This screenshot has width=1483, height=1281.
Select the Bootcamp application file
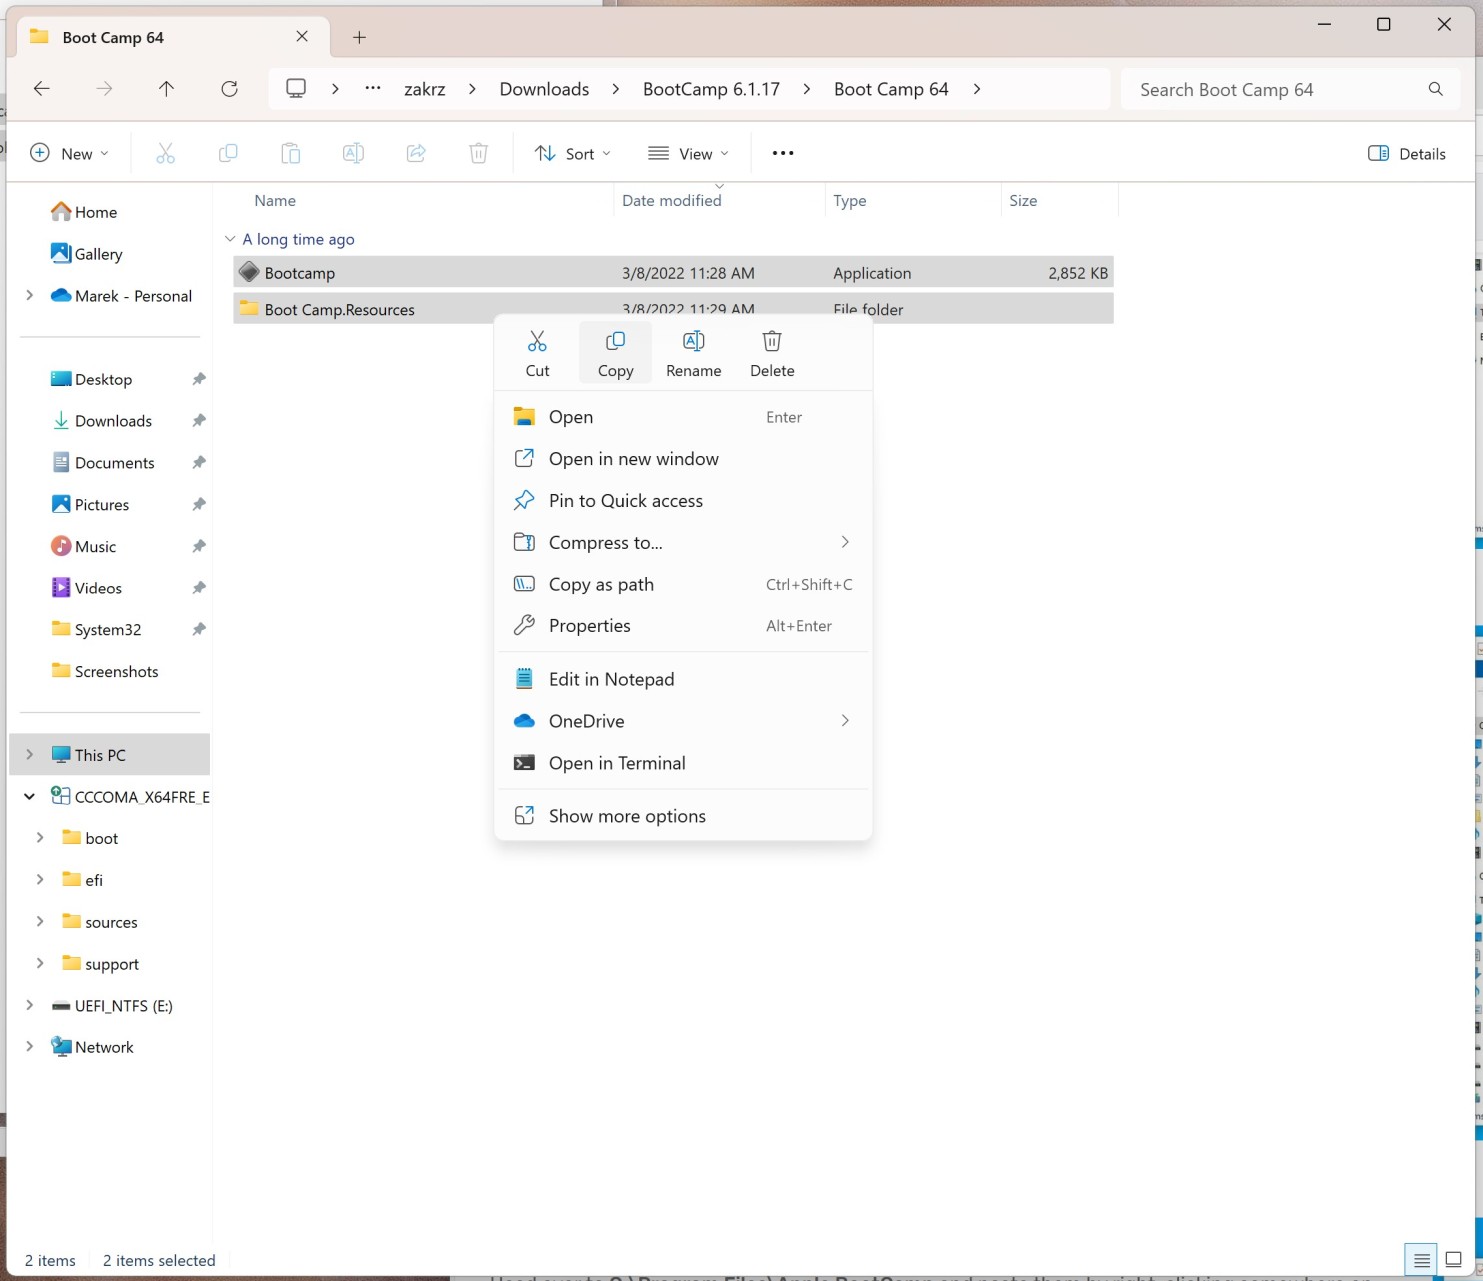(x=673, y=272)
